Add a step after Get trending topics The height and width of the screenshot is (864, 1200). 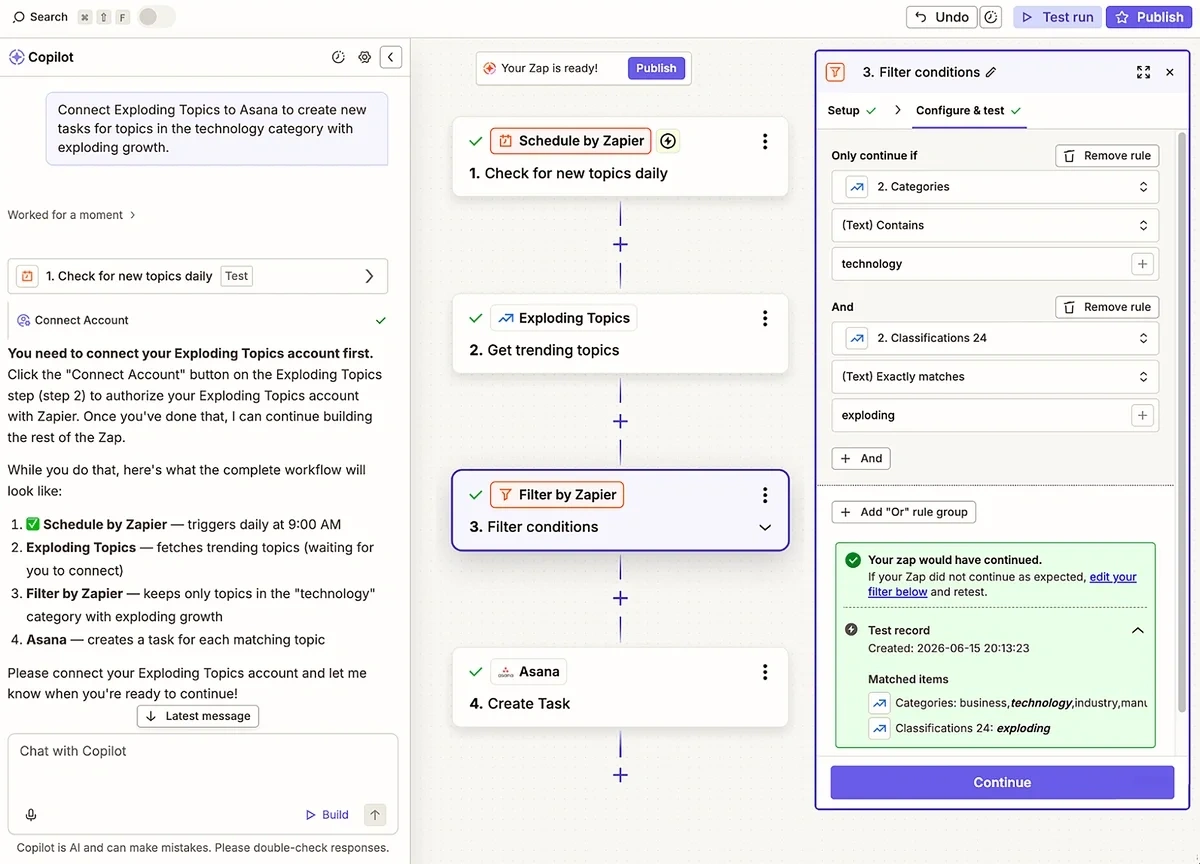[620, 421]
